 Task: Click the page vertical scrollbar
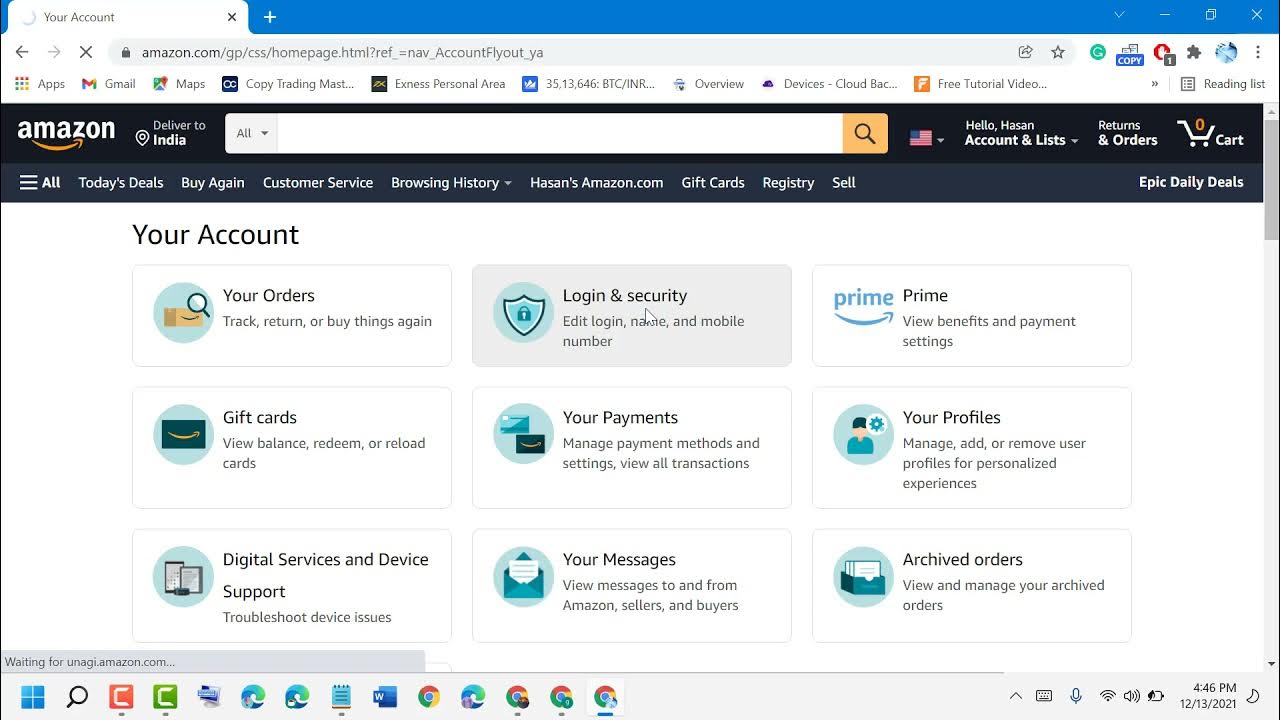pos(1271,180)
